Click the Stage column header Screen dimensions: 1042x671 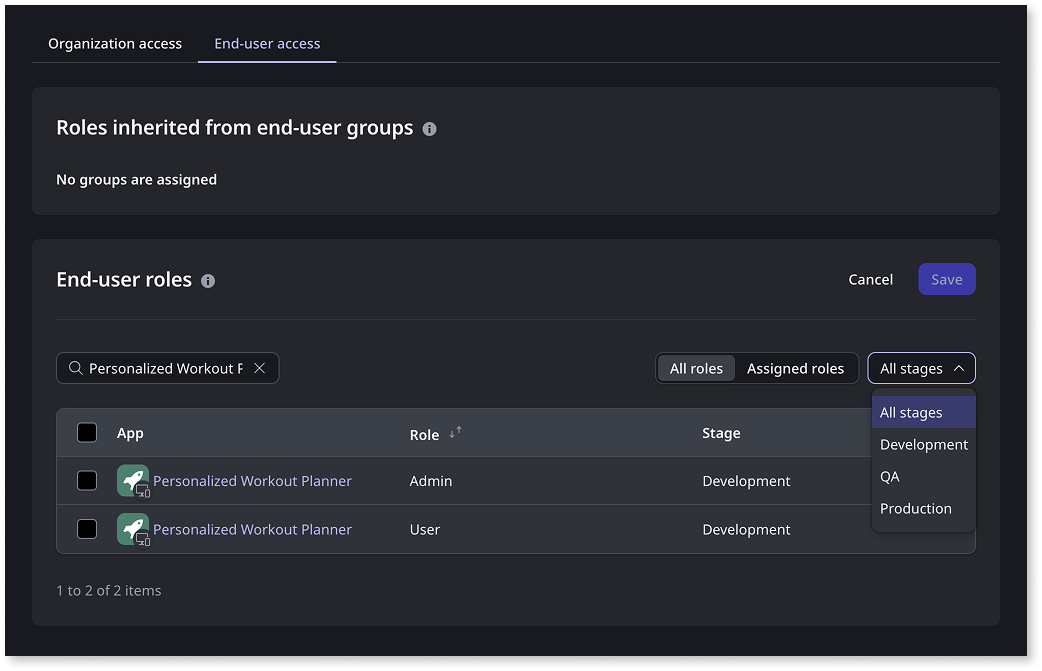coord(721,433)
